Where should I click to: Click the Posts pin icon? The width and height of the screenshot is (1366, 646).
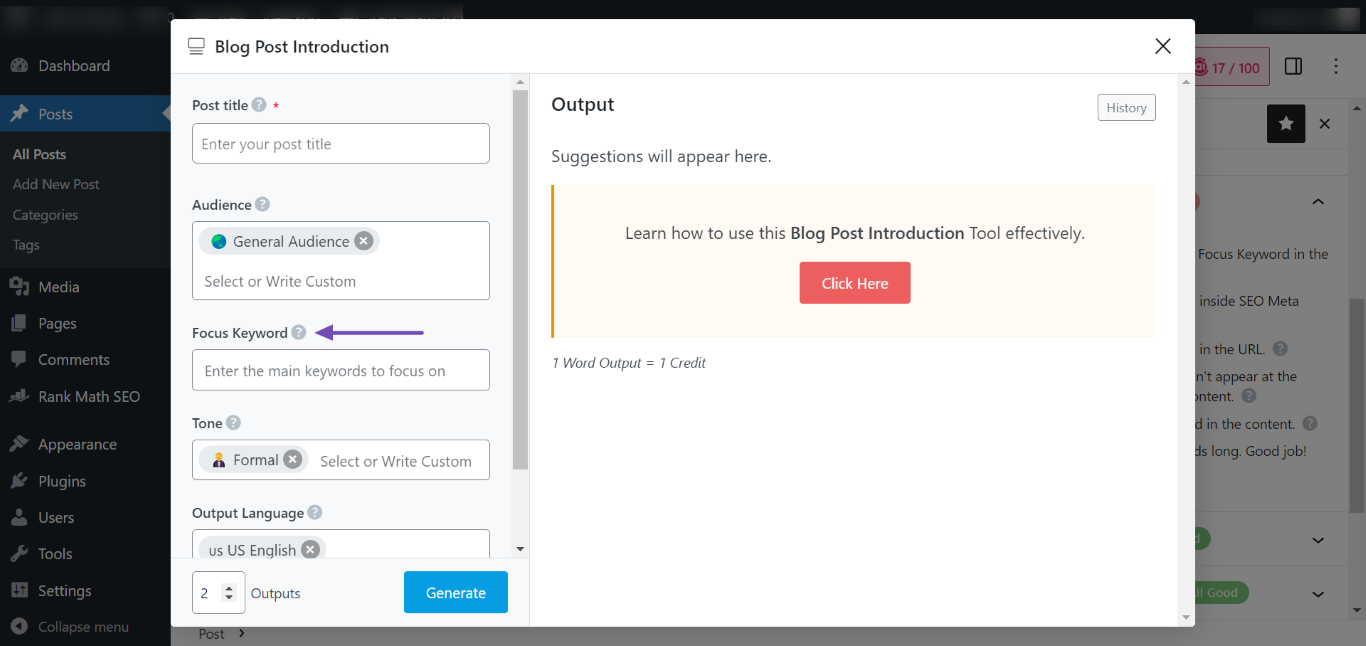pos(19,114)
